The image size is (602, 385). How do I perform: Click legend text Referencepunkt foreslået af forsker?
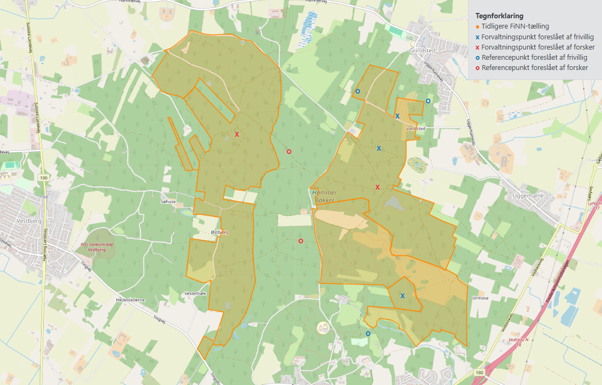click(x=535, y=68)
